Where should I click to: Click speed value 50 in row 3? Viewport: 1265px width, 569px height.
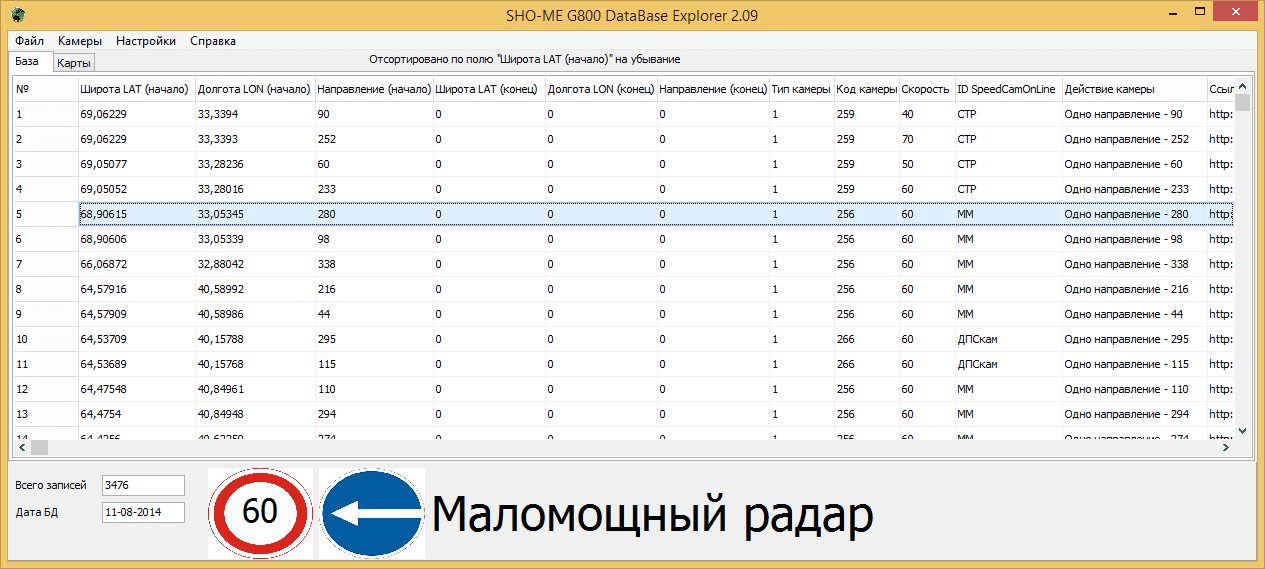(x=927, y=164)
